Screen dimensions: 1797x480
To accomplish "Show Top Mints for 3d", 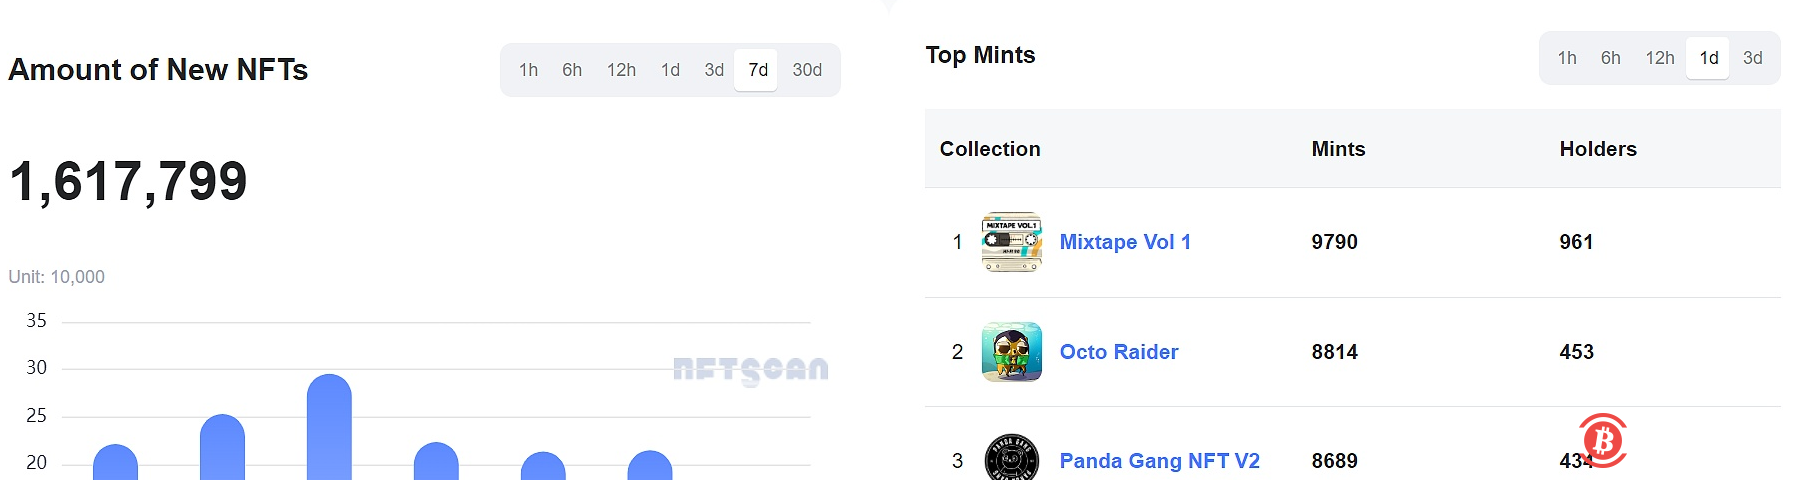I will [x=1752, y=58].
